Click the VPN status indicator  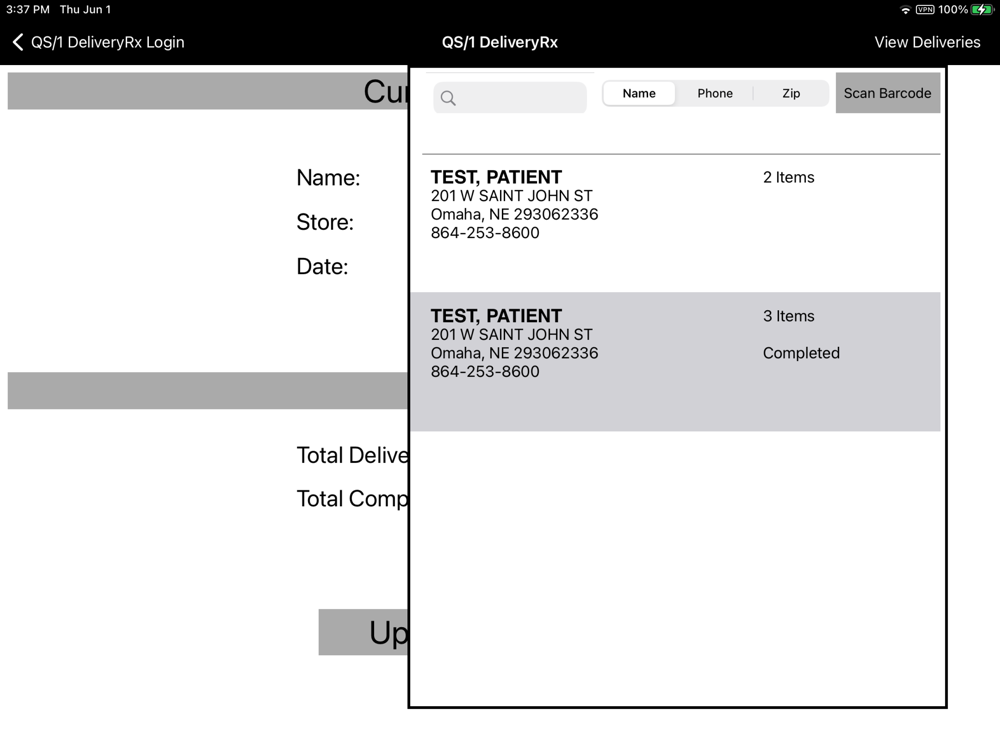[x=925, y=10]
